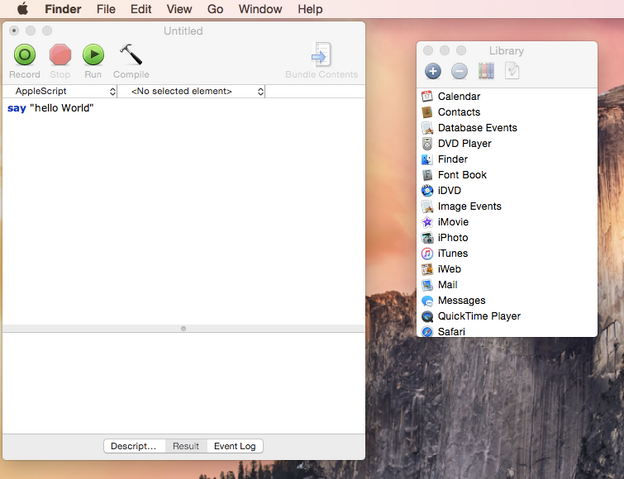Image resolution: width=624 pixels, height=479 pixels.
Task: Click the document icon in Library toolbar
Action: click(512, 71)
